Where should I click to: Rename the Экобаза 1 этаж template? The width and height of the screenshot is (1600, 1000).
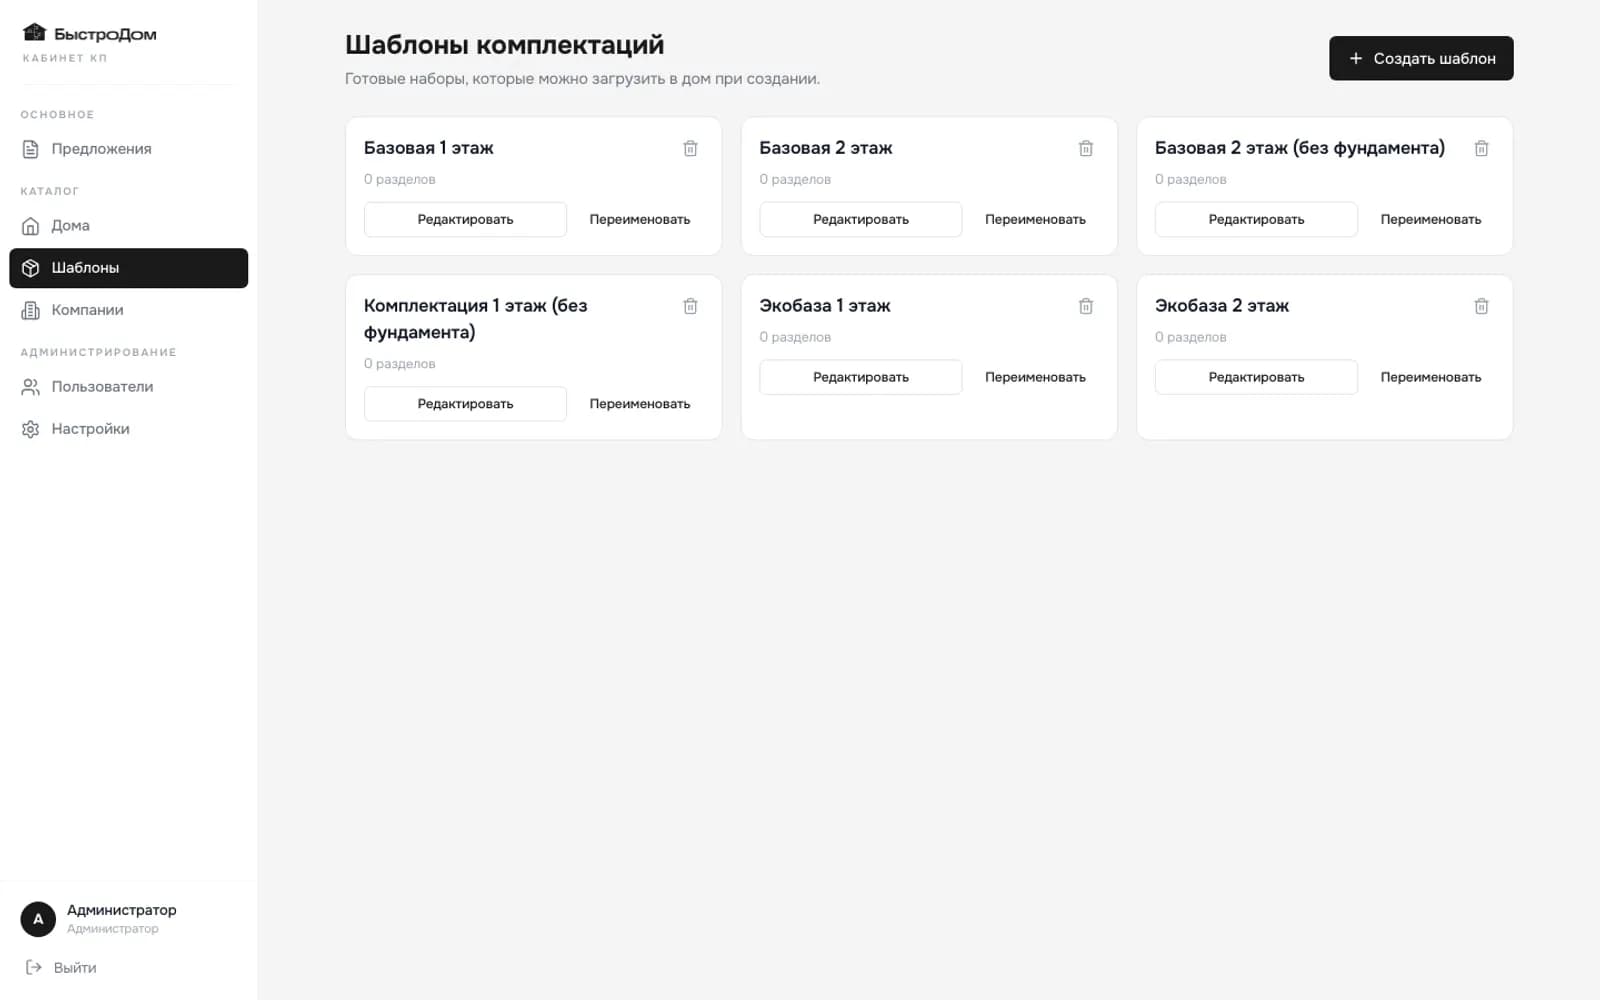pyautogui.click(x=1035, y=377)
